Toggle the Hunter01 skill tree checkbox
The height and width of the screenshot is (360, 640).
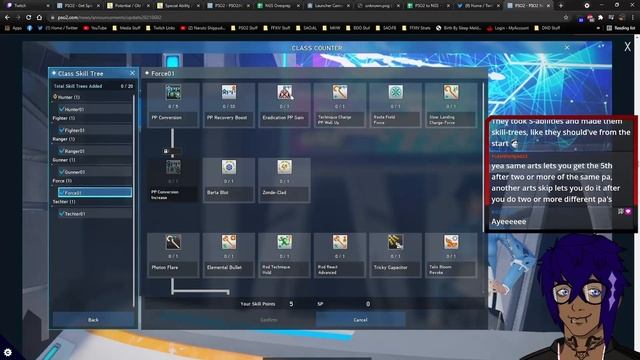[62, 109]
